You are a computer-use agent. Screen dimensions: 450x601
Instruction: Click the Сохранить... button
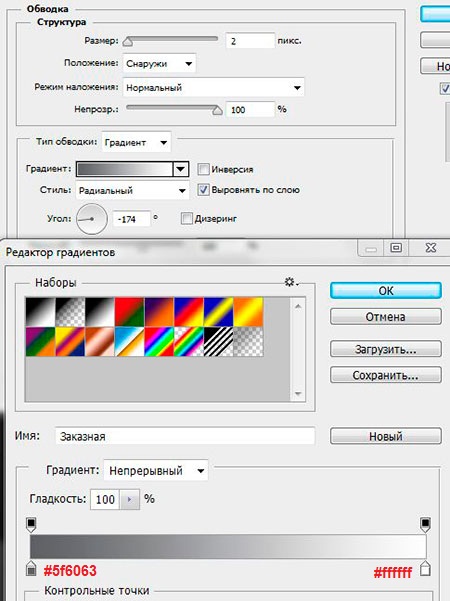386,375
